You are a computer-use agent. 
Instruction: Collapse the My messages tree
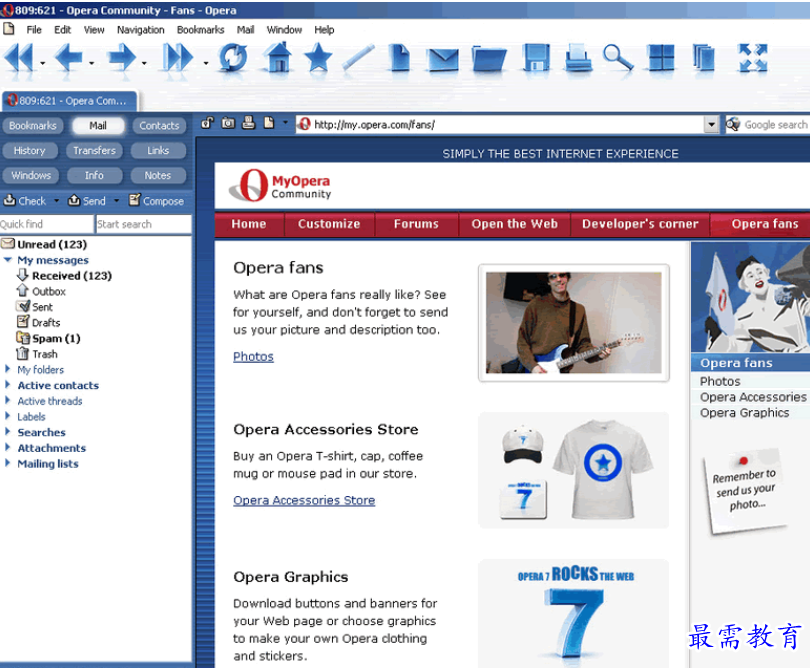coord(8,260)
